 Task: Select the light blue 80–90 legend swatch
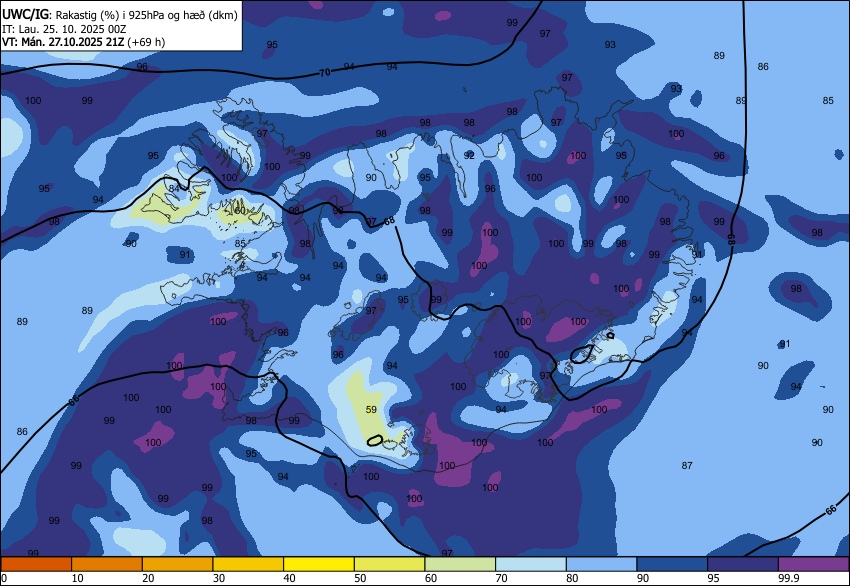point(601,564)
